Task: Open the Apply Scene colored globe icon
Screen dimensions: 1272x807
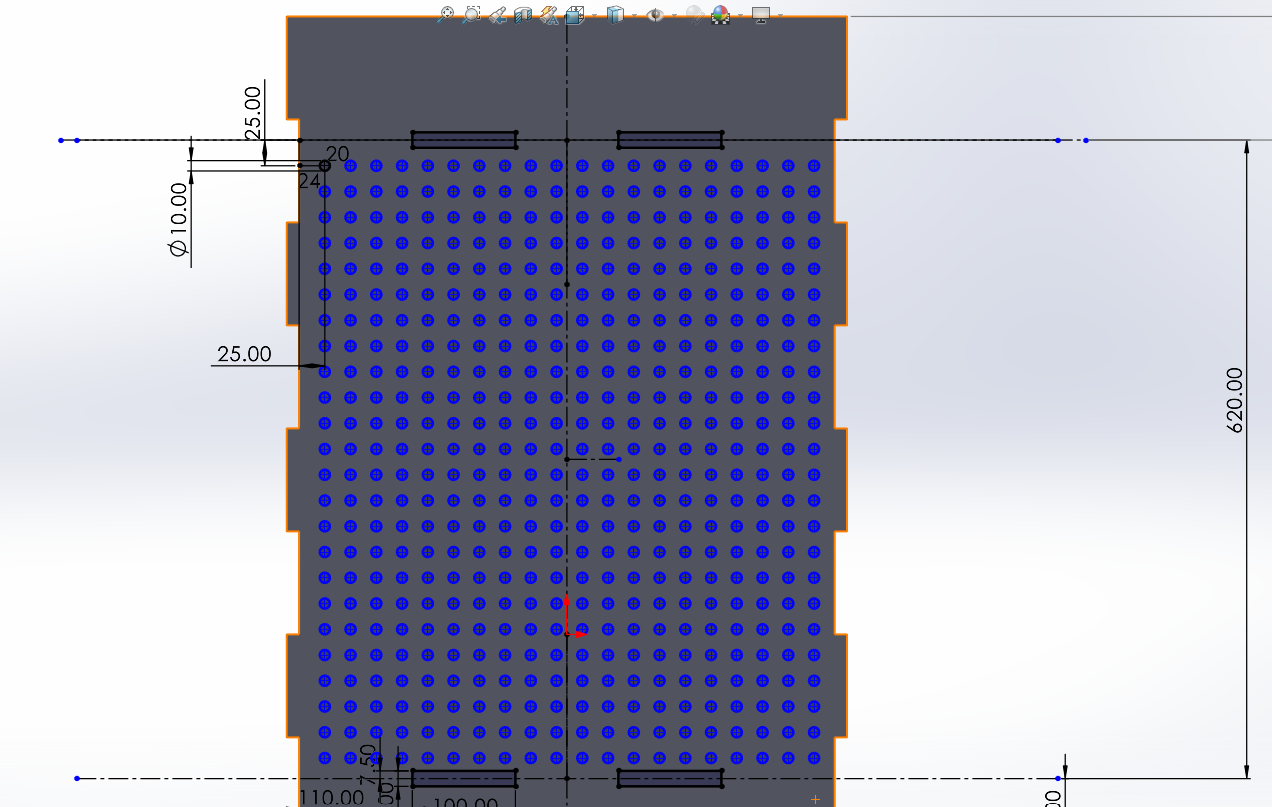Action: (720, 15)
